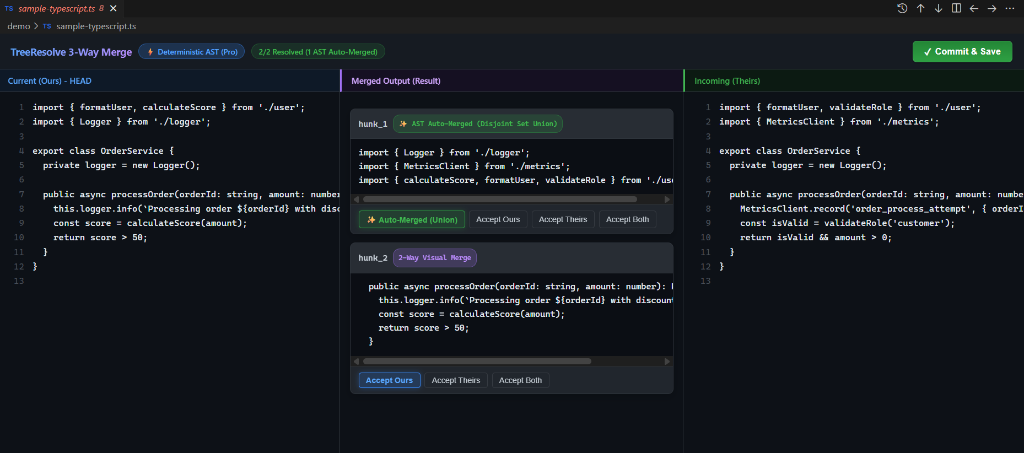The height and width of the screenshot is (453, 1024).
Task: Click the TreeResolve 3-Way Merge title
Action: pos(71,52)
